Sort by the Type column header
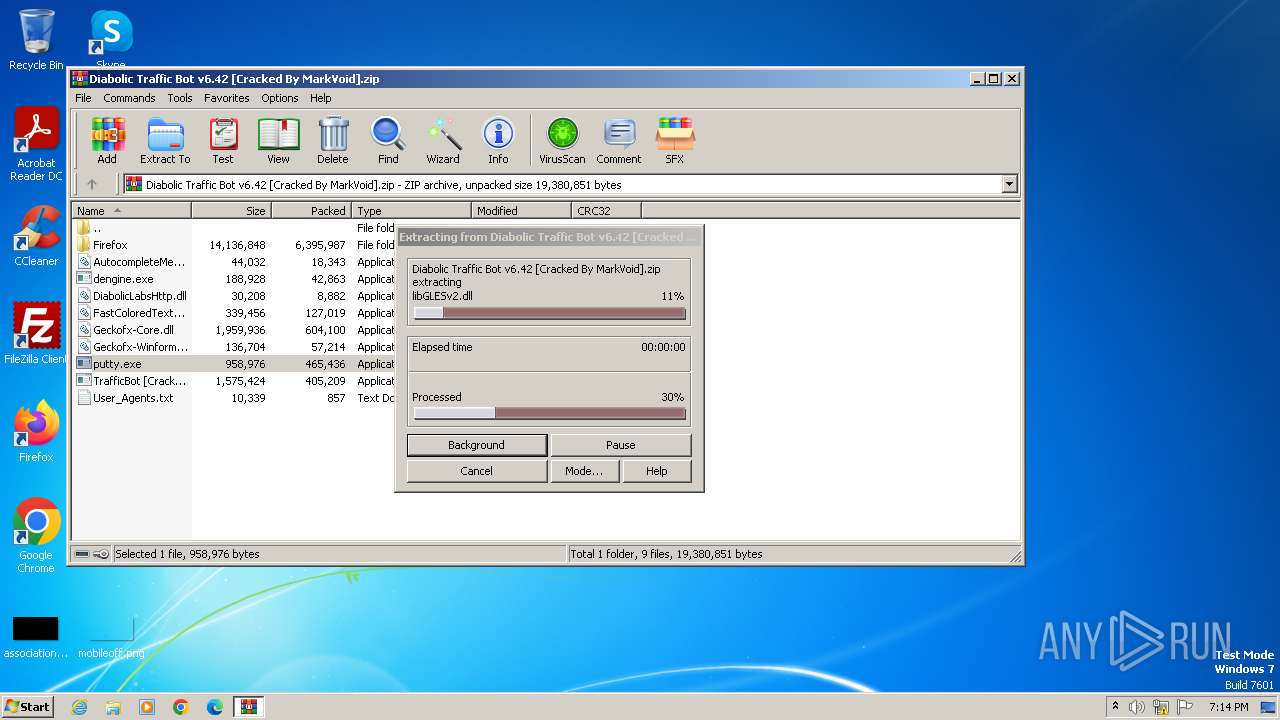The height and width of the screenshot is (720, 1280). point(411,211)
